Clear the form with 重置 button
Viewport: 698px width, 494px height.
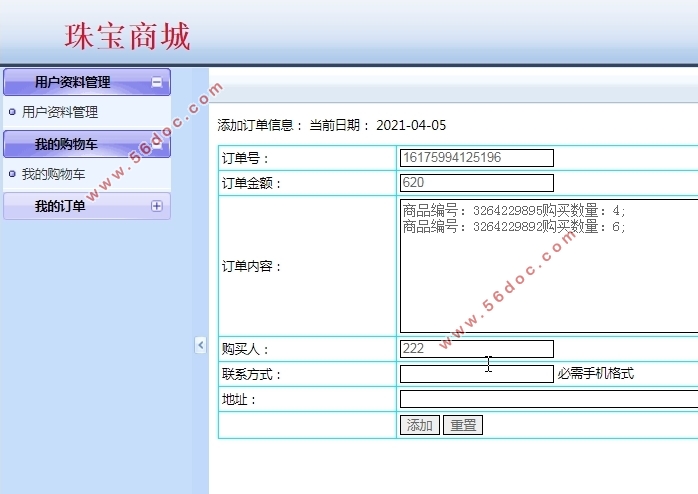click(463, 425)
